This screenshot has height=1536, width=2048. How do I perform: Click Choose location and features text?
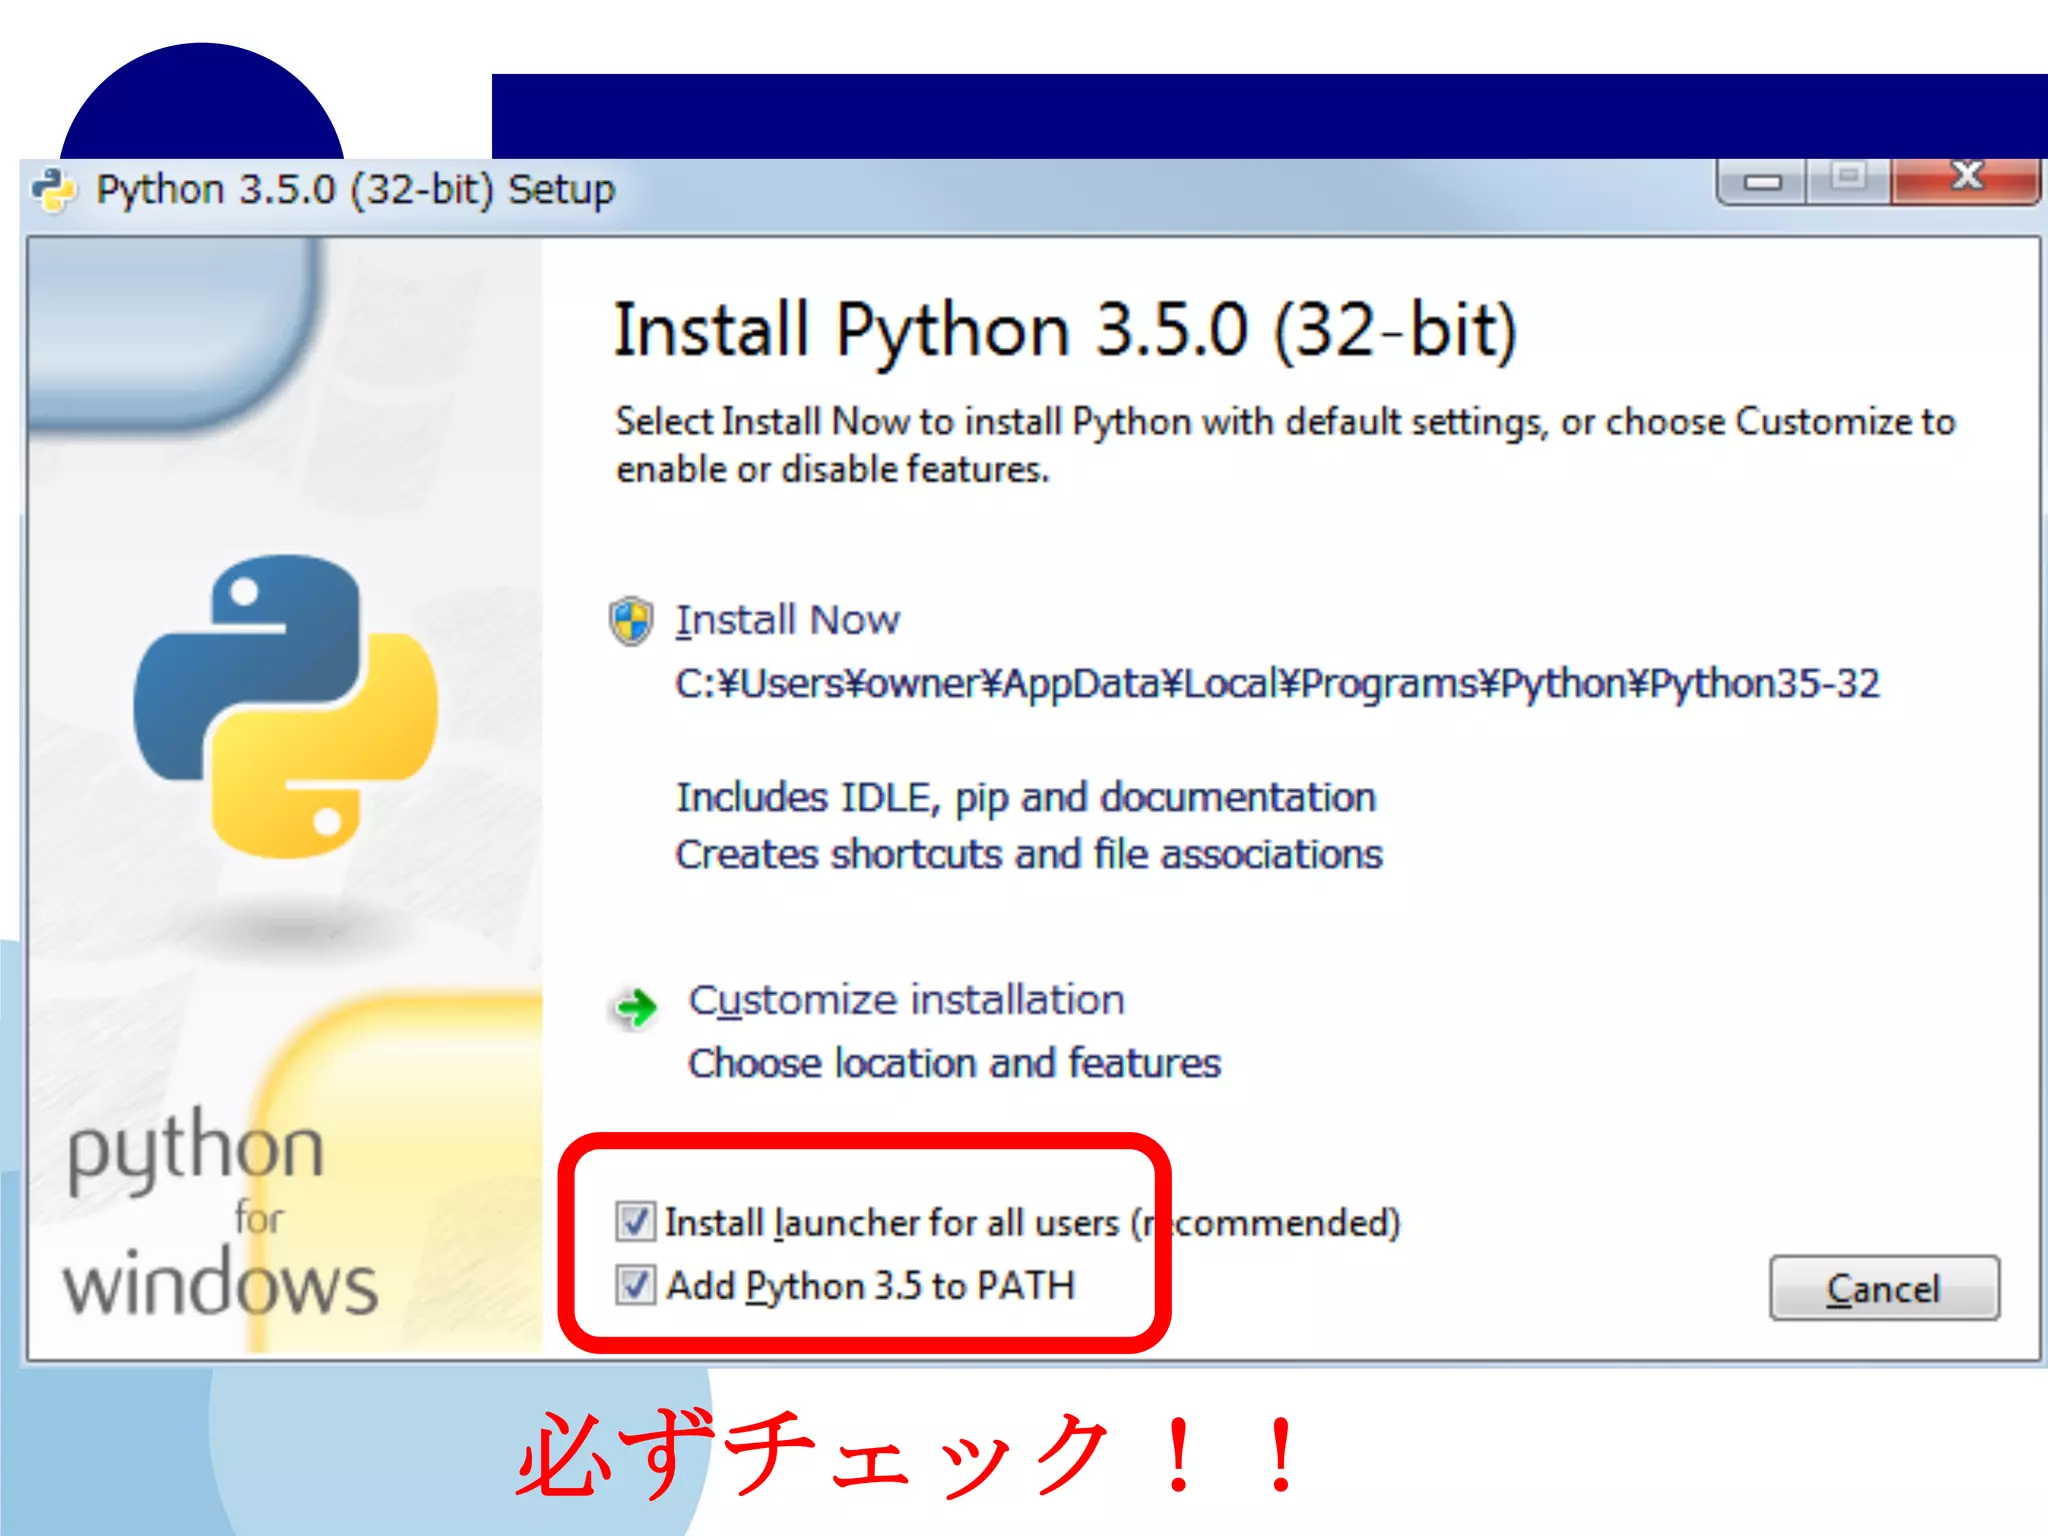pos(954,1063)
